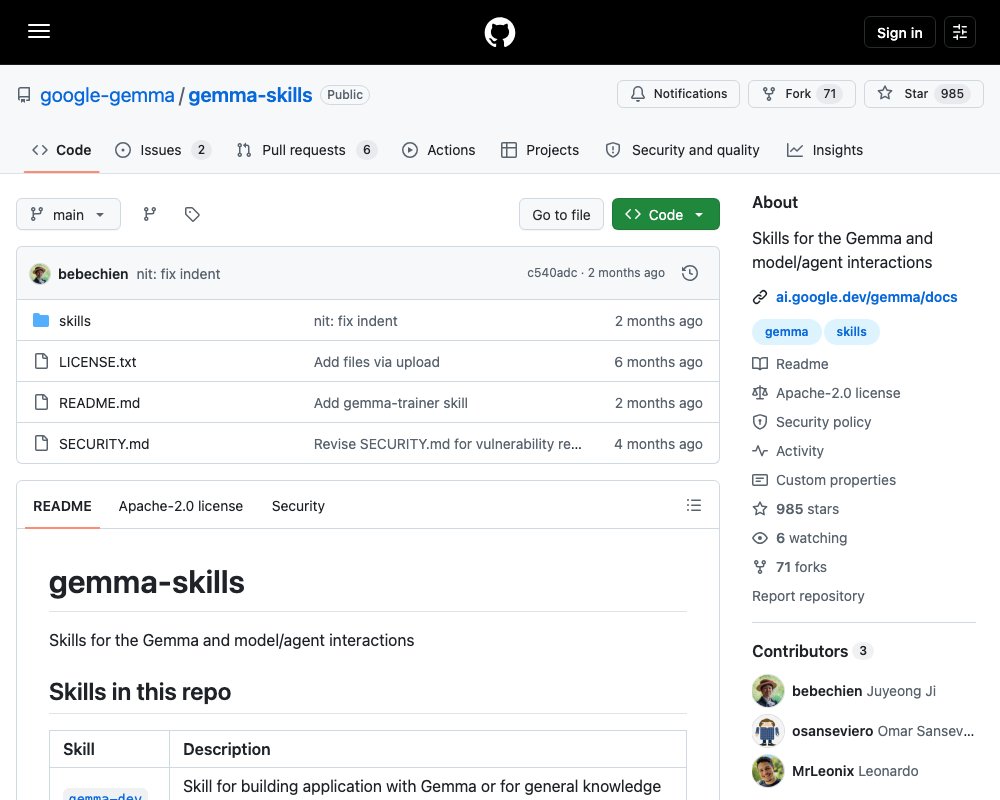Open the Insights tab

[825, 150]
